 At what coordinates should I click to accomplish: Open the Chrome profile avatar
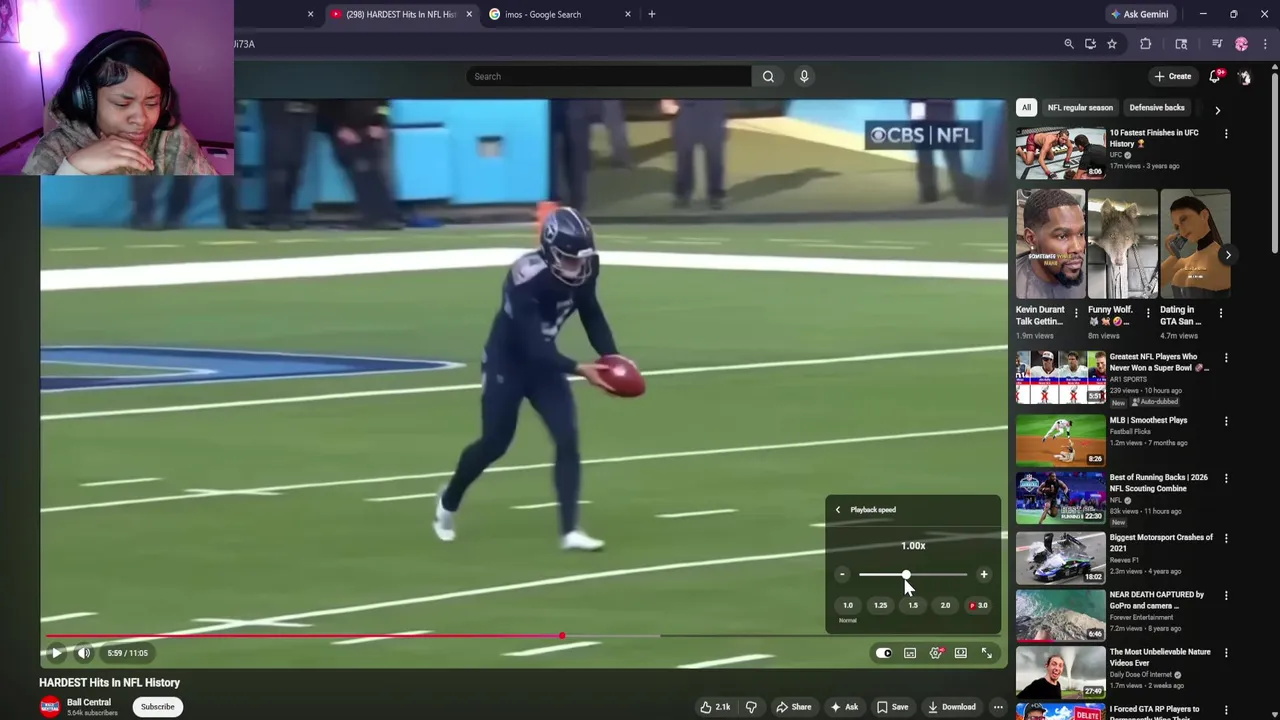tap(1242, 44)
